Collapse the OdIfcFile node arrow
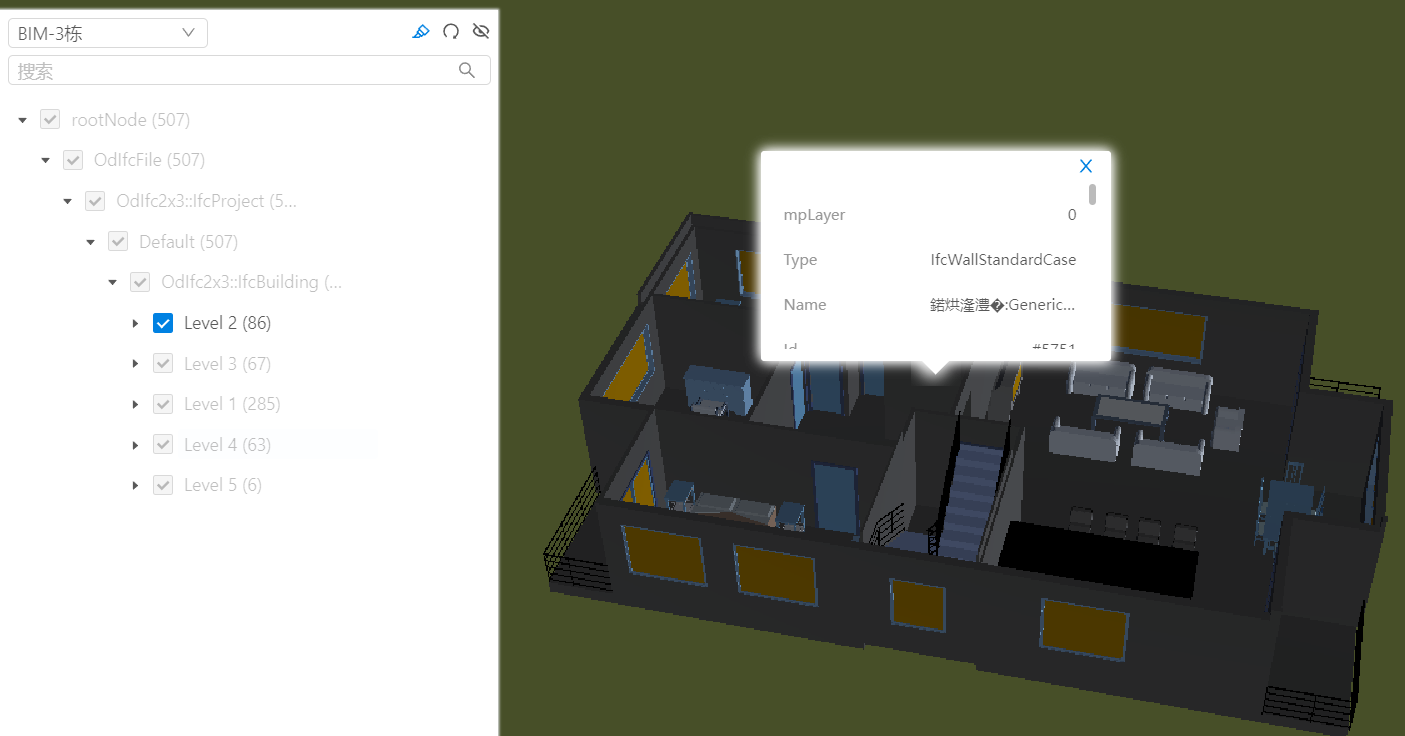The image size is (1405, 736). 45,160
